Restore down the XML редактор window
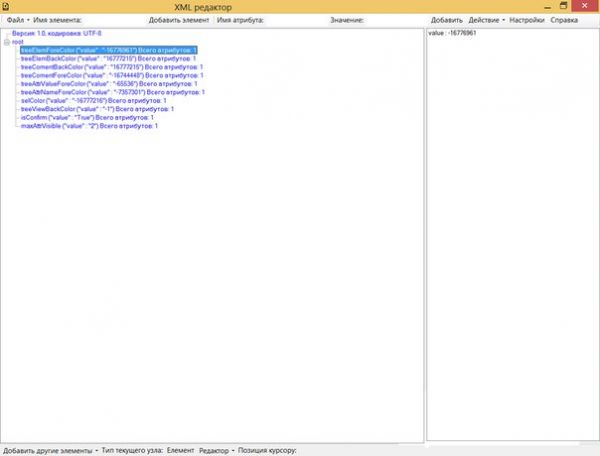 coord(563,6)
